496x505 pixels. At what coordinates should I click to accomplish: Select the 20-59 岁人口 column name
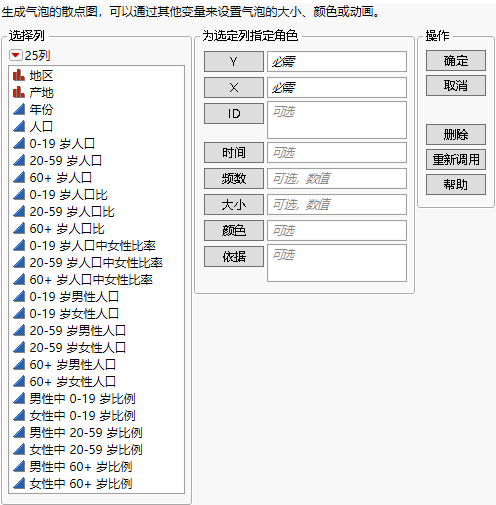pos(66,160)
